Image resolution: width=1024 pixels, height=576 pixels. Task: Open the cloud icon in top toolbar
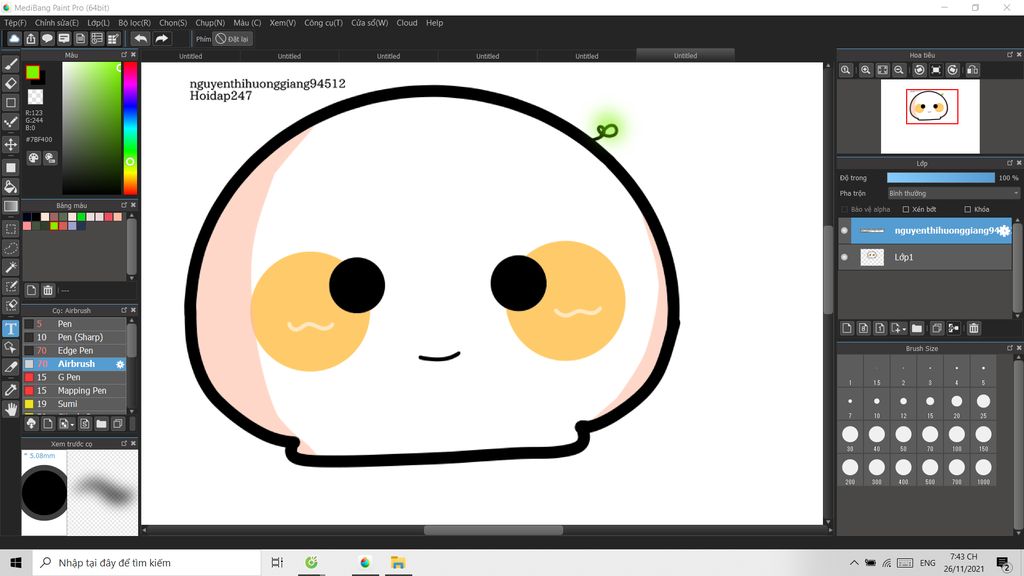click(x=14, y=39)
